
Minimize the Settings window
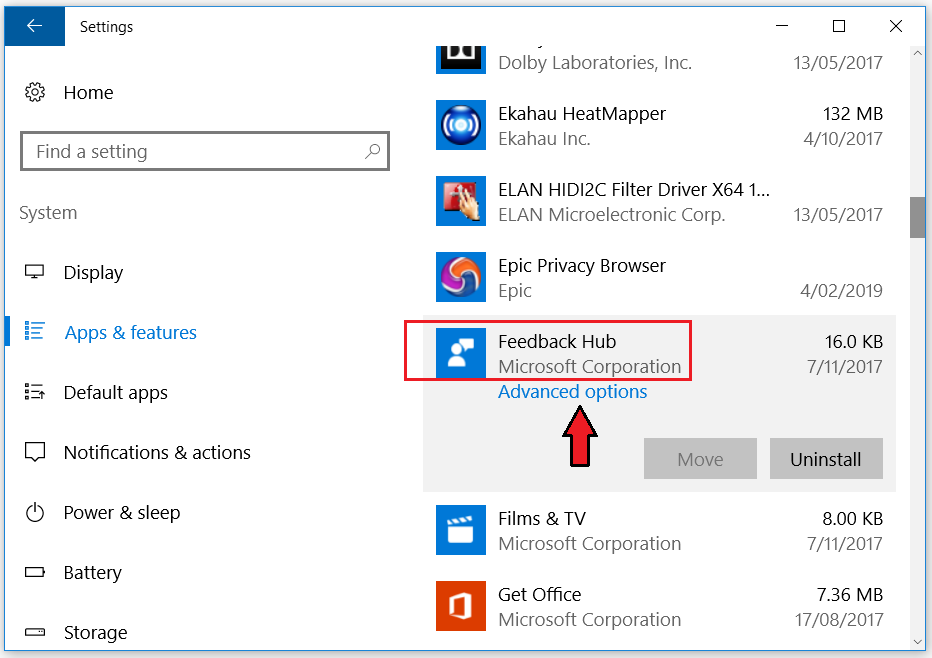pos(782,26)
